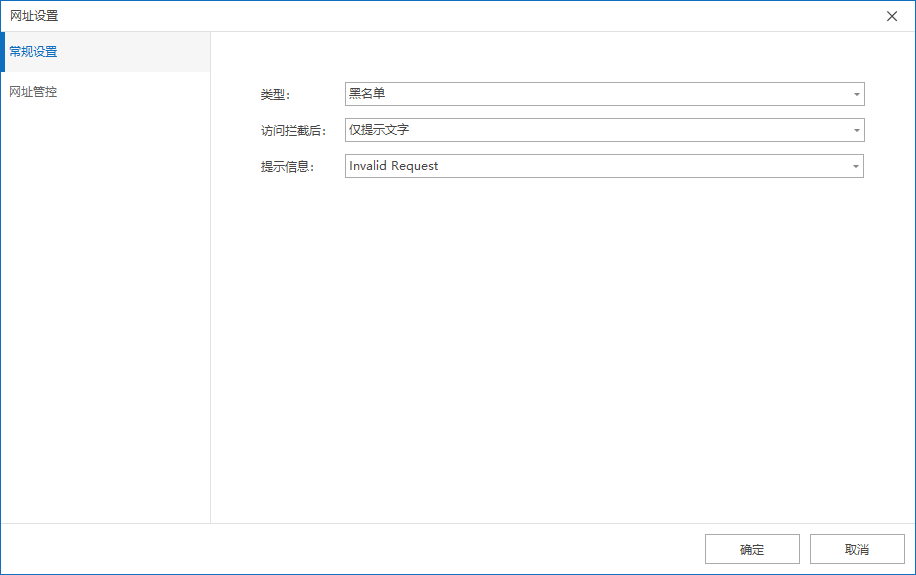The width and height of the screenshot is (916, 575).
Task: Click the 提示信息: label text
Action: pos(287,167)
